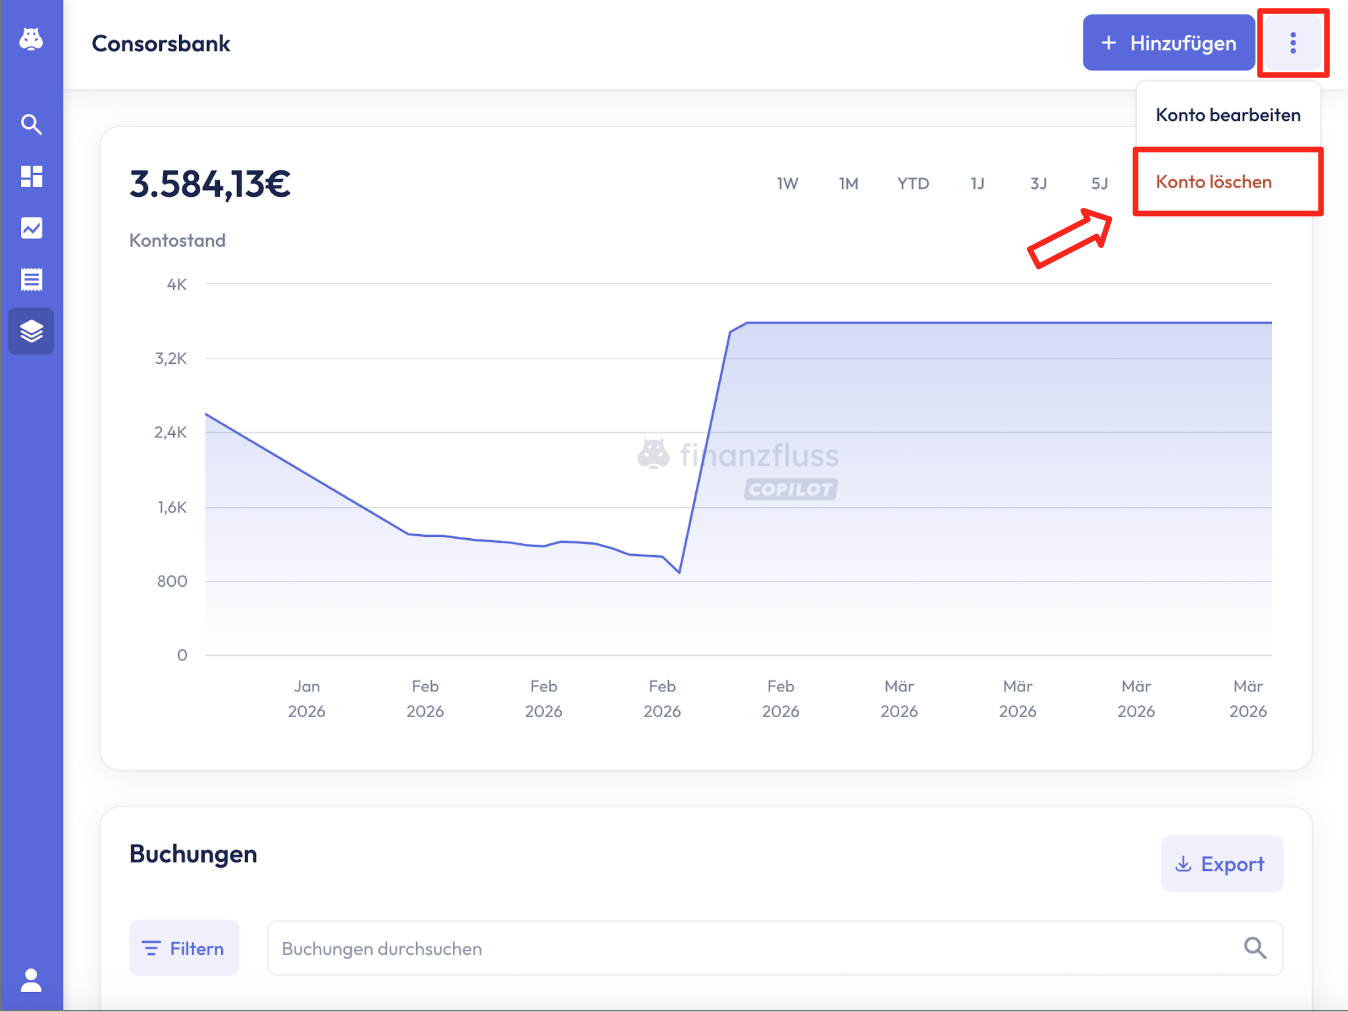The height and width of the screenshot is (1012, 1348).
Task: Open the dashboard grid icon in sidebar
Action: click(x=31, y=176)
